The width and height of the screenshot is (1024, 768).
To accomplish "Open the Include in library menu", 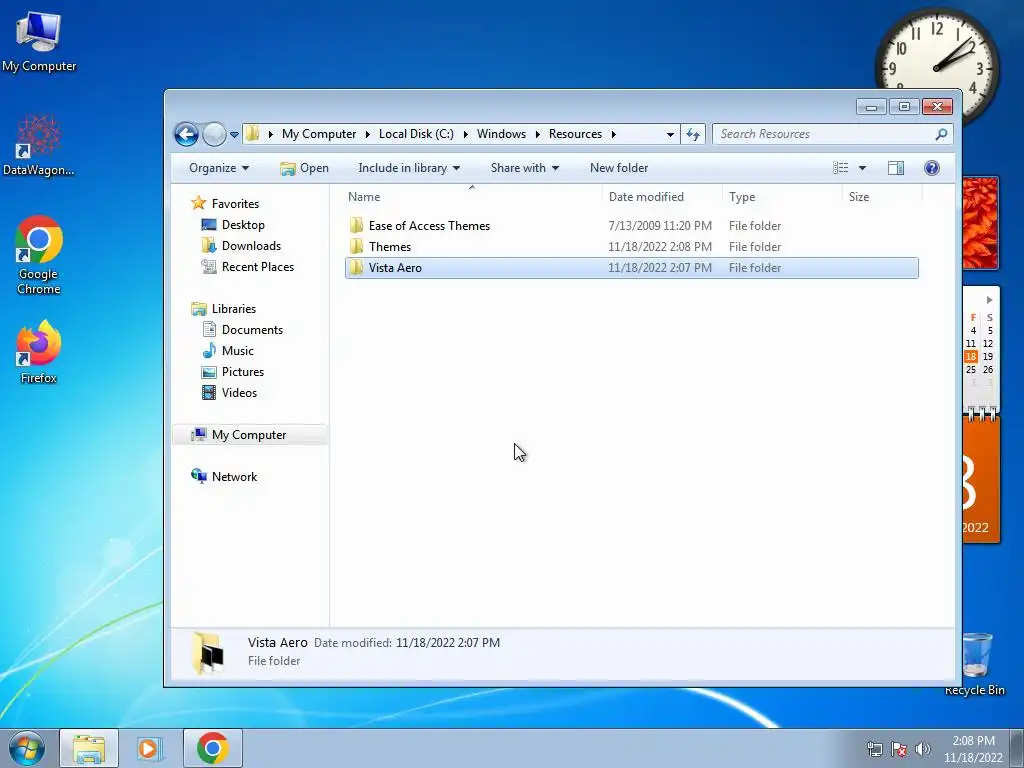I will click(409, 168).
